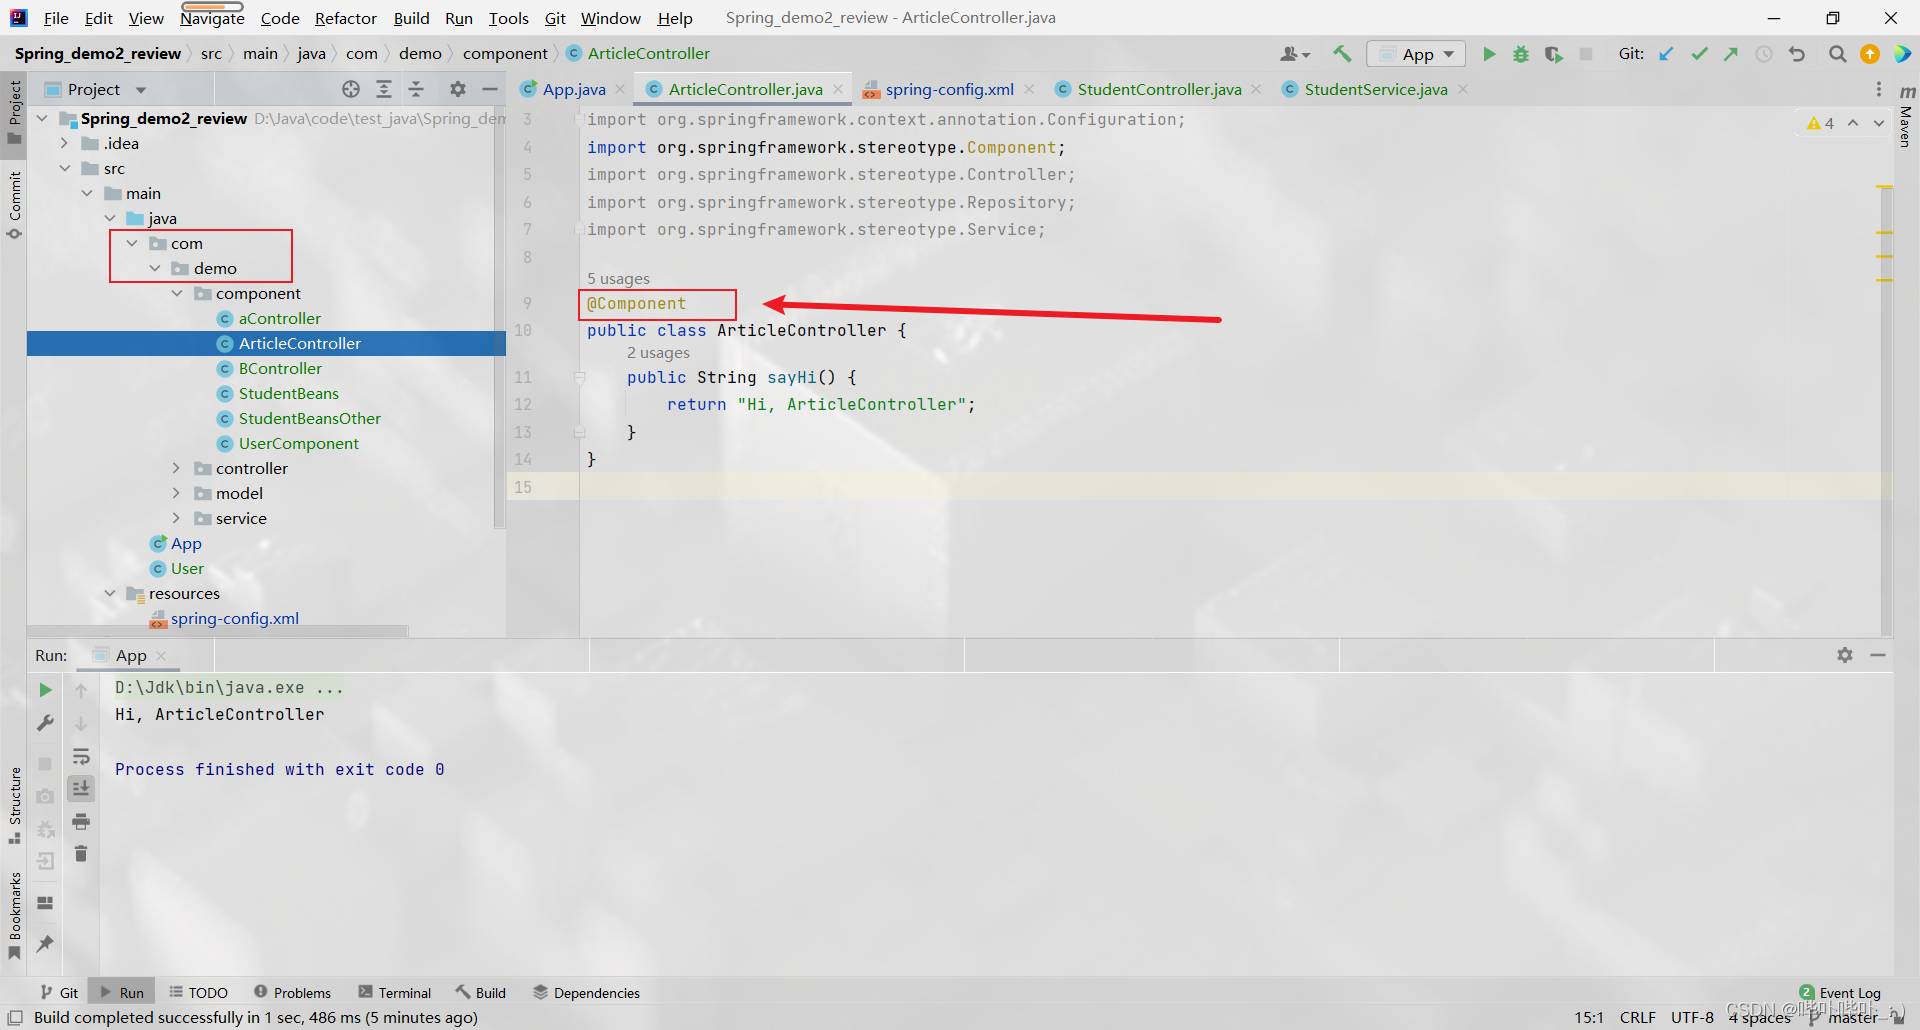Clear all console output trash icon
This screenshot has width=1920, height=1030.
pos(81,853)
